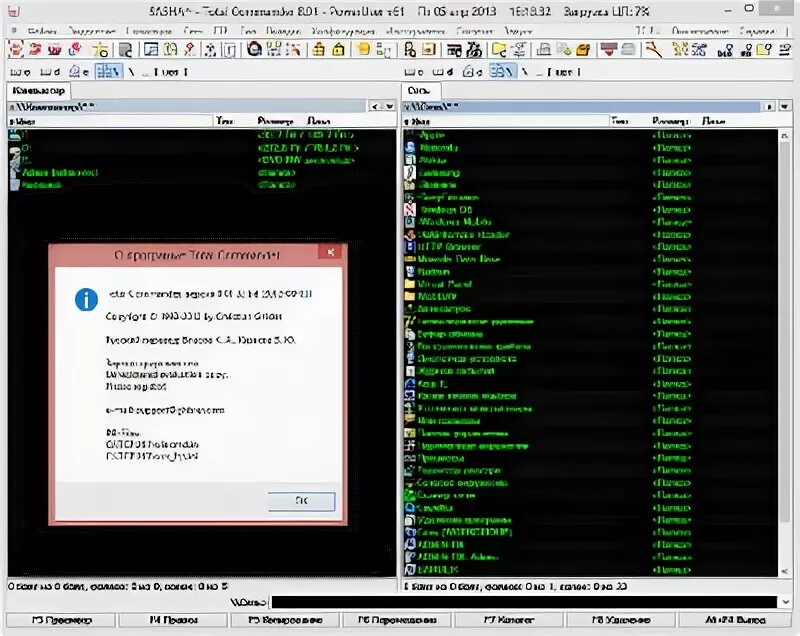Select drive c in the left drive bar

(20, 72)
